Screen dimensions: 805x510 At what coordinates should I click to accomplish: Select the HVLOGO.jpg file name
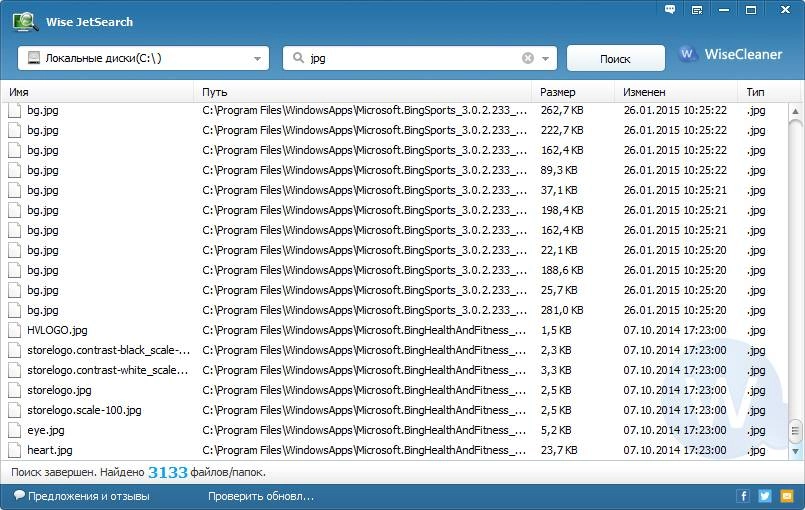point(57,330)
